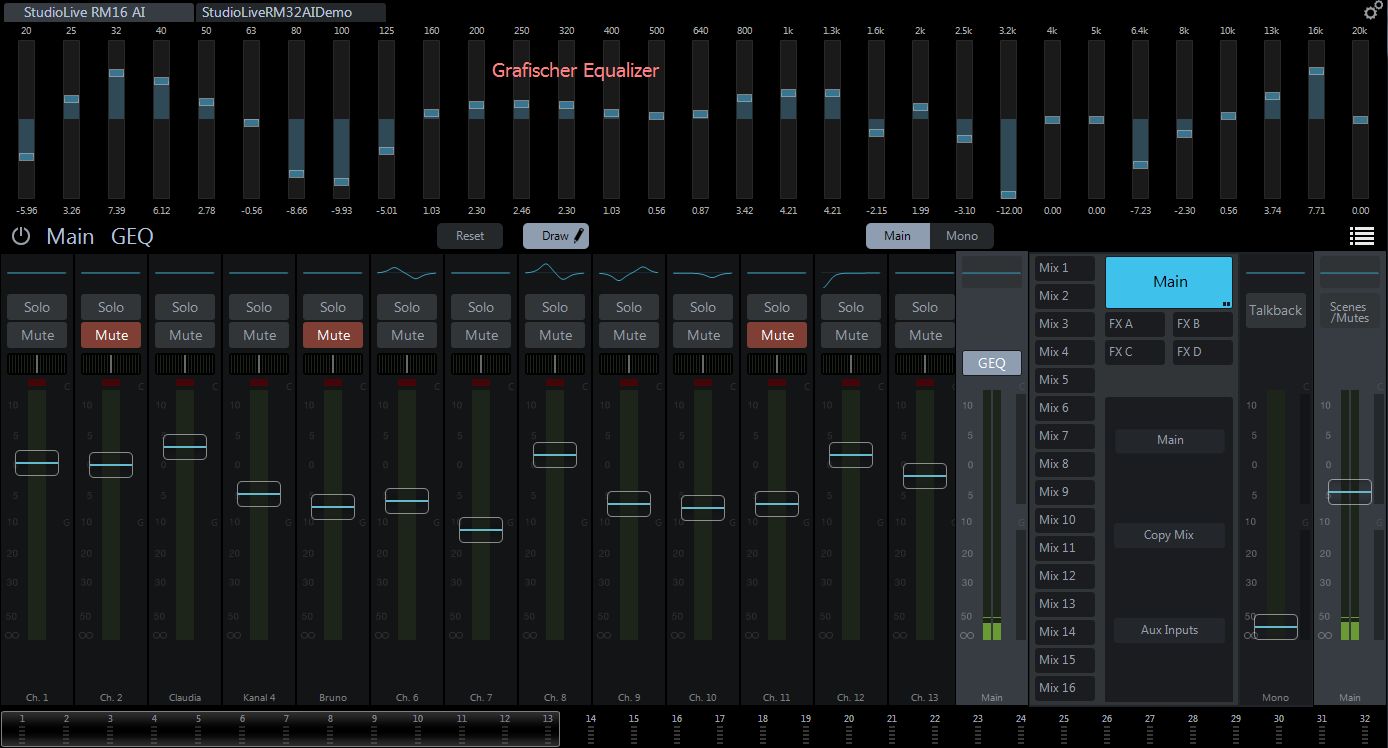Select Mix 1 bus
Viewport: 1388px width, 748px height.
click(x=1065, y=268)
